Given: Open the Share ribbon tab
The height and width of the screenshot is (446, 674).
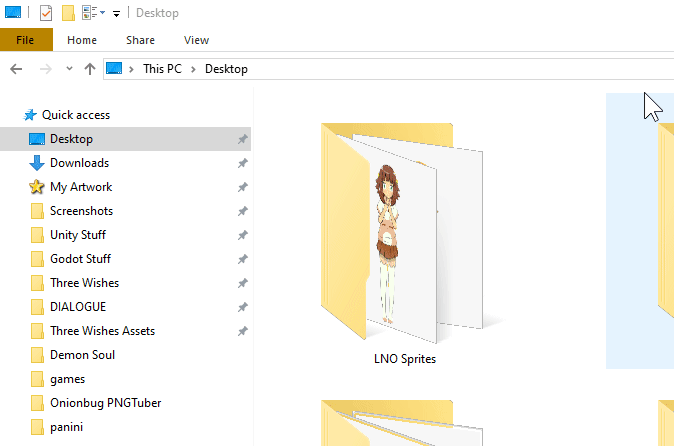Looking at the screenshot, I should click(x=140, y=40).
